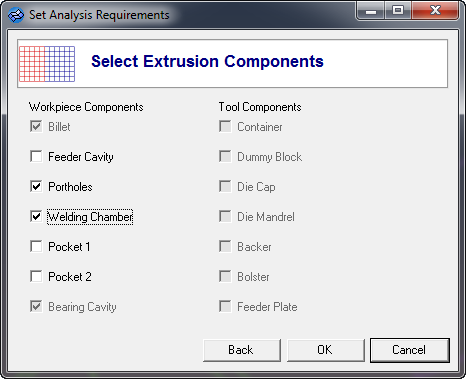Click the Feeder Plate checkbox
466x379 pixels.
(x=225, y=306)
